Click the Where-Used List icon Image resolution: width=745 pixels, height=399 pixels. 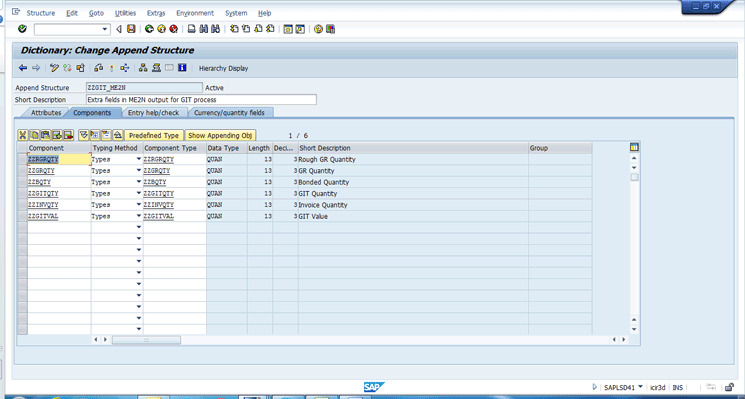click(x=124, y=68)
